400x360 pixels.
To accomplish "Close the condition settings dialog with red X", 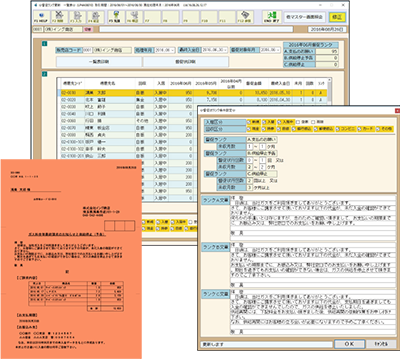I will tap(397, 110).
